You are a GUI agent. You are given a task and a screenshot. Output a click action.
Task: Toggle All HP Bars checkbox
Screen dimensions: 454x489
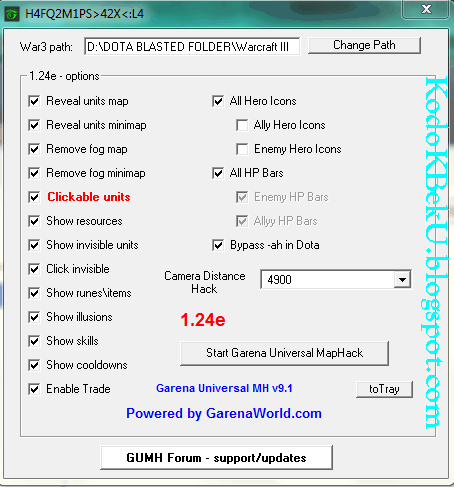pos(218,173)
